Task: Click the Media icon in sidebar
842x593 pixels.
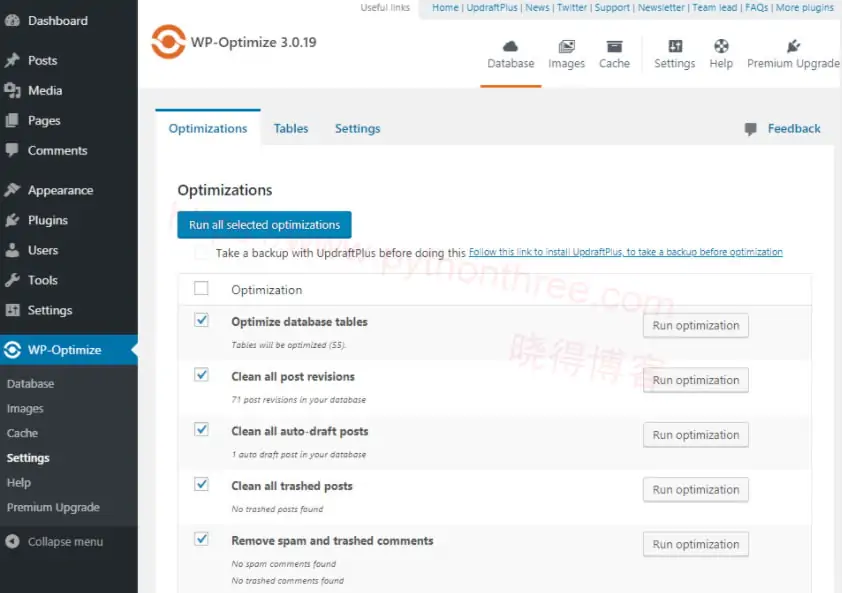Action: pyautogui.click(x=12, y=90)
